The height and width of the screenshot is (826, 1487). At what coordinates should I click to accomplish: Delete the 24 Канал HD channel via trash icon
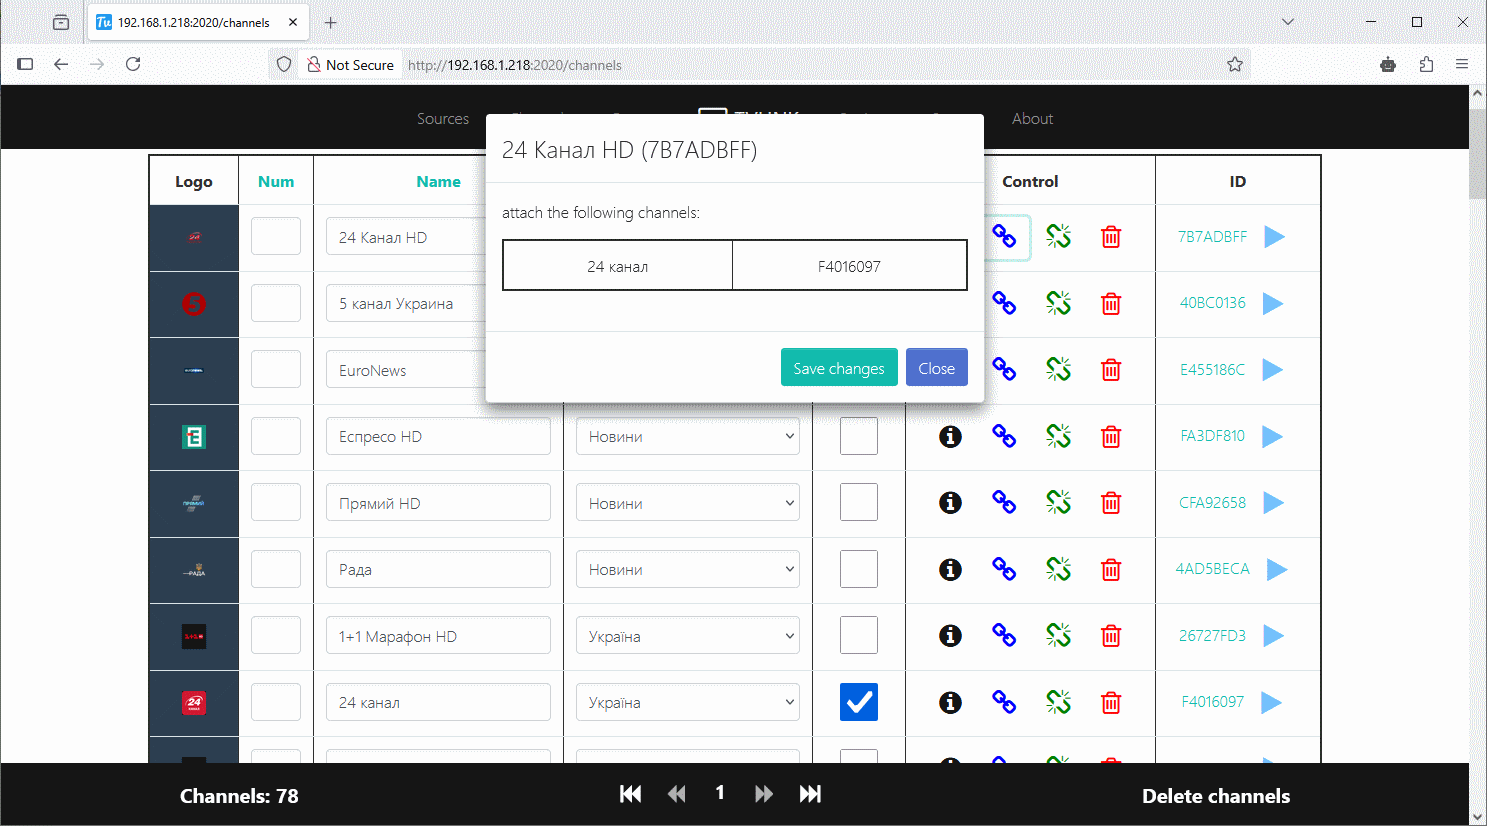(x=1111, y=237)
